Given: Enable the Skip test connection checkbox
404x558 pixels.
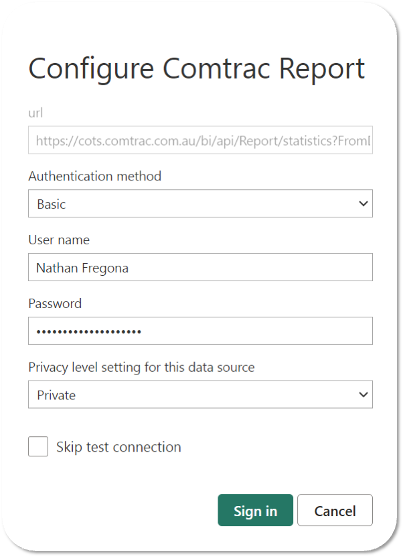Looking at the screenshot, I should point(38,446).
